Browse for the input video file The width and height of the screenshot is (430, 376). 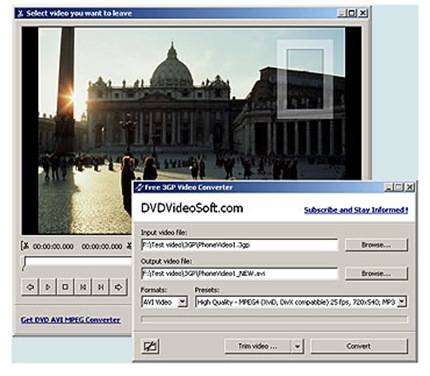[376, 245]
